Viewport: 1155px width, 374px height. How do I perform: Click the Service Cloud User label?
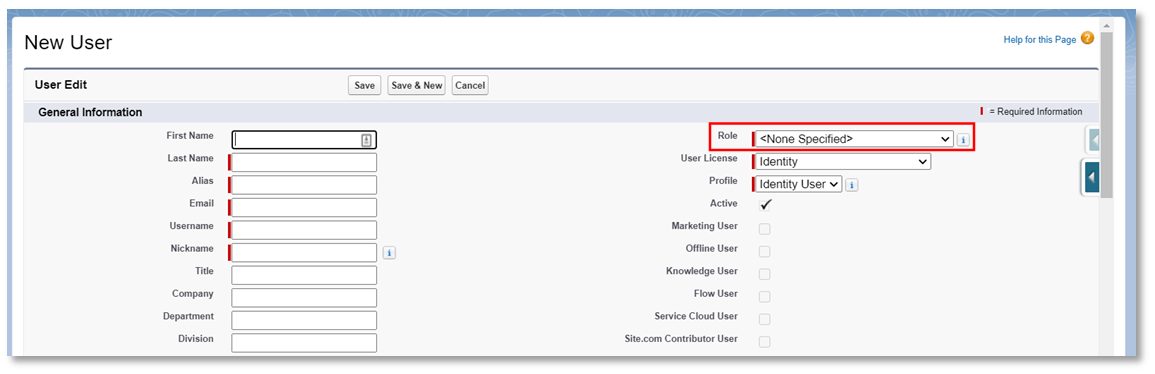click(x=696, y=316)
